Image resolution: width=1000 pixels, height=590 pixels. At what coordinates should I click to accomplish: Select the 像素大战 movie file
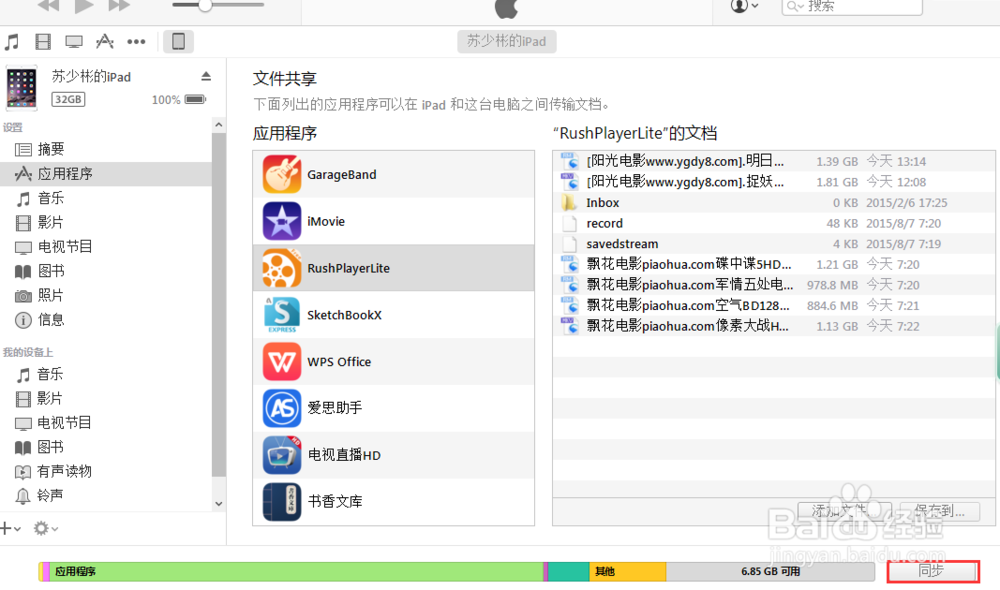tap(774, 326)
